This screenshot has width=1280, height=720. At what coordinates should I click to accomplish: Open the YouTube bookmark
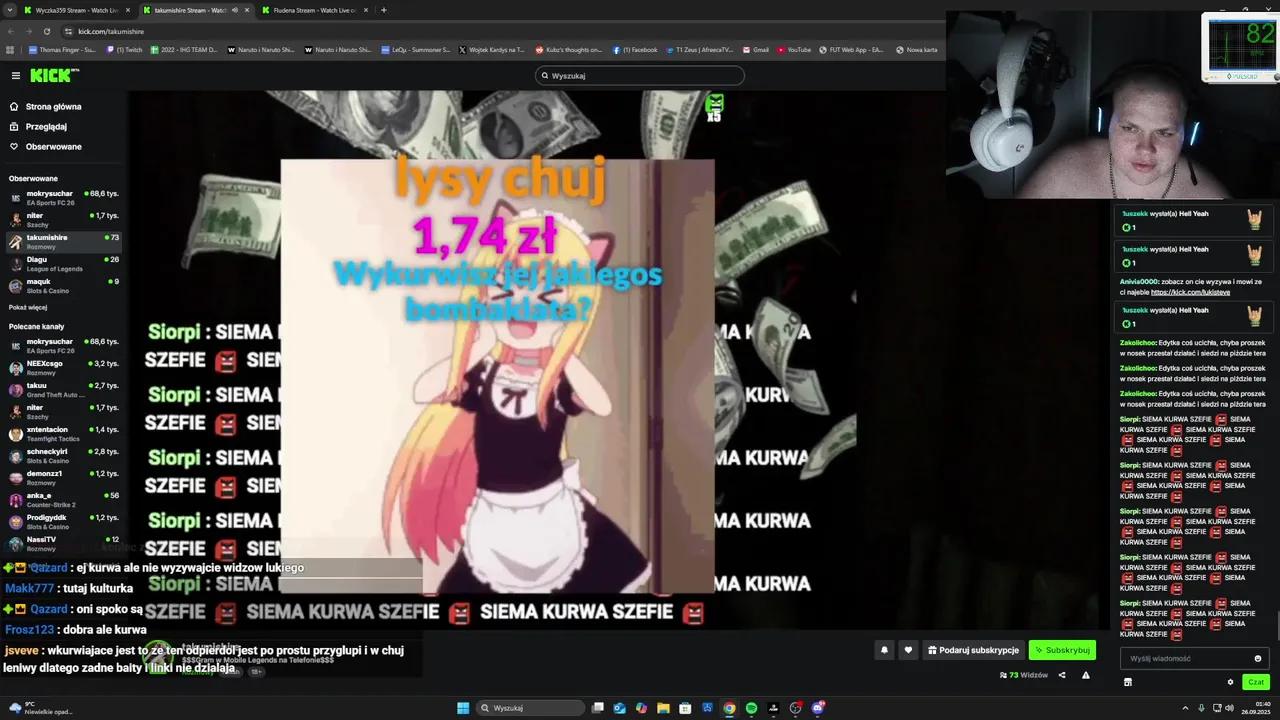[795, 49]
